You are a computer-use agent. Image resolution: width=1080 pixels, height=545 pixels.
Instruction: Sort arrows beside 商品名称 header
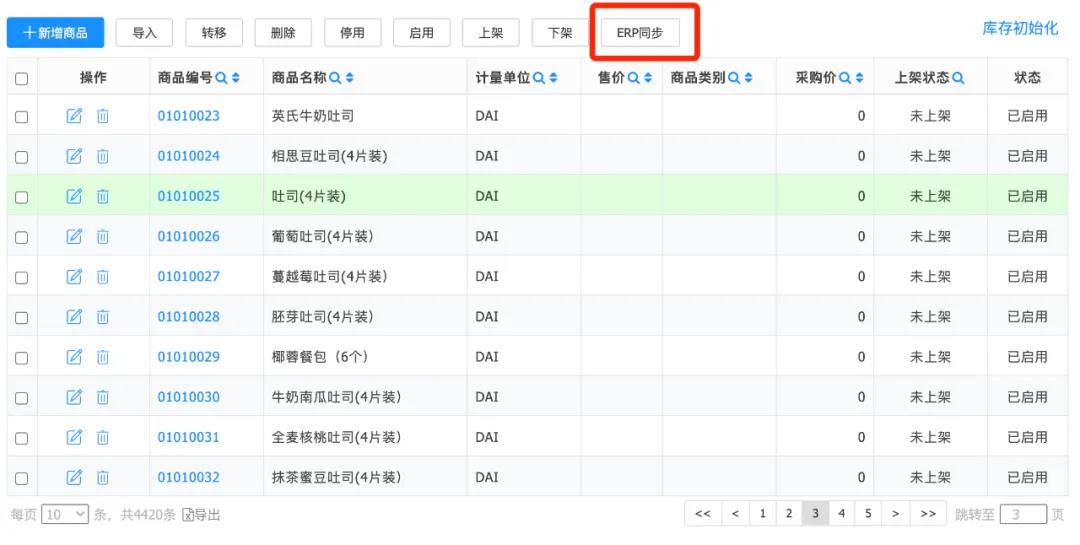coord(349,78)
